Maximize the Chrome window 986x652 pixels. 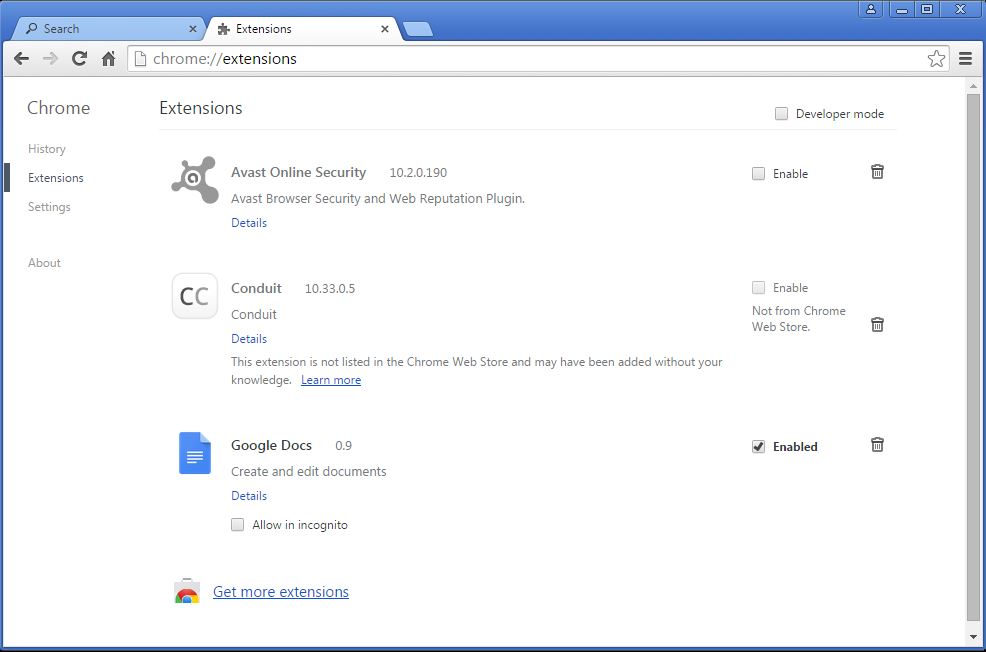pos(927,9)
